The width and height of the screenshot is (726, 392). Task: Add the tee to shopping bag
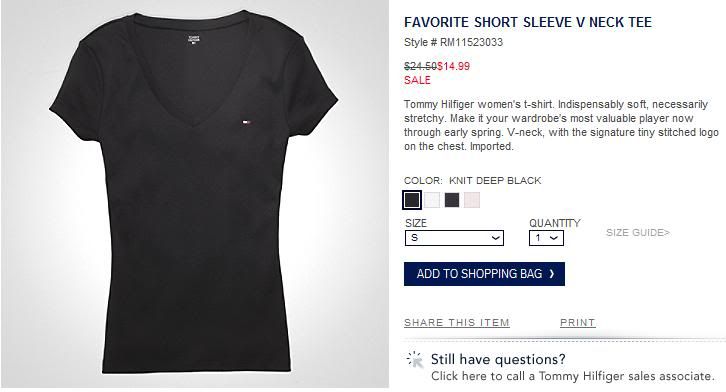[484, 274]
